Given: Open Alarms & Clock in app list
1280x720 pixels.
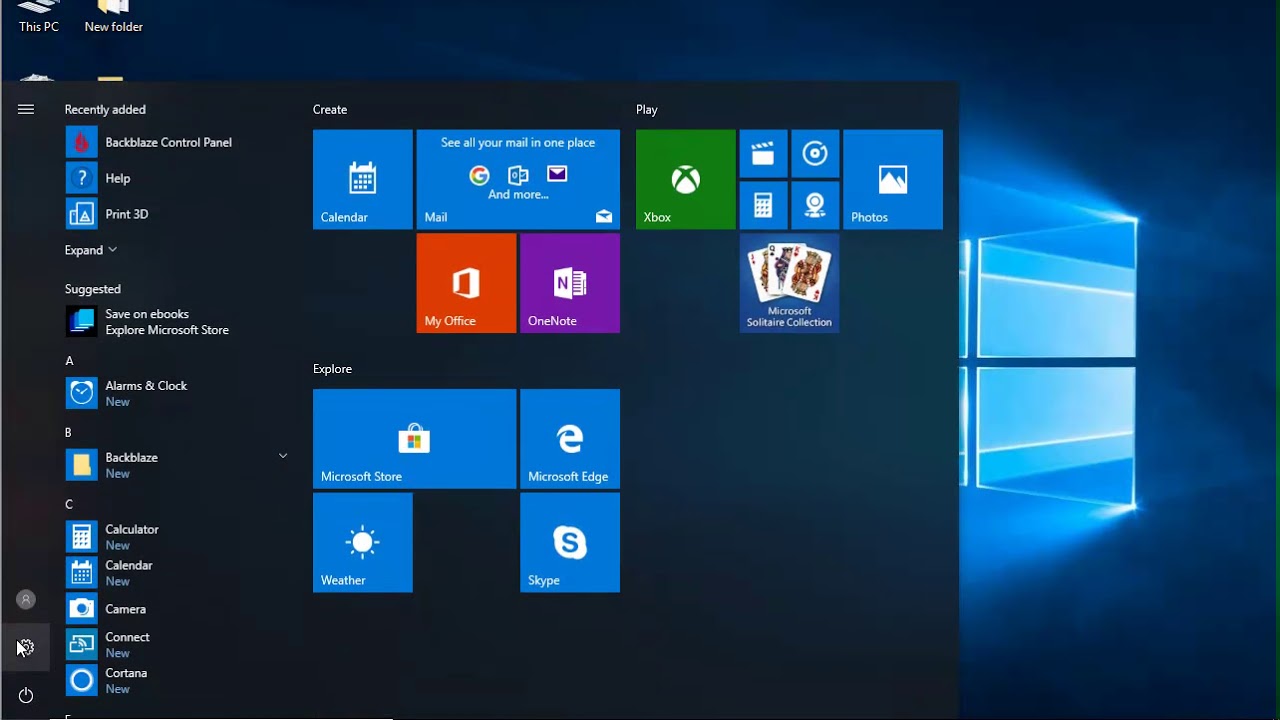Looking at the screenshot, I should click(177, 394).
